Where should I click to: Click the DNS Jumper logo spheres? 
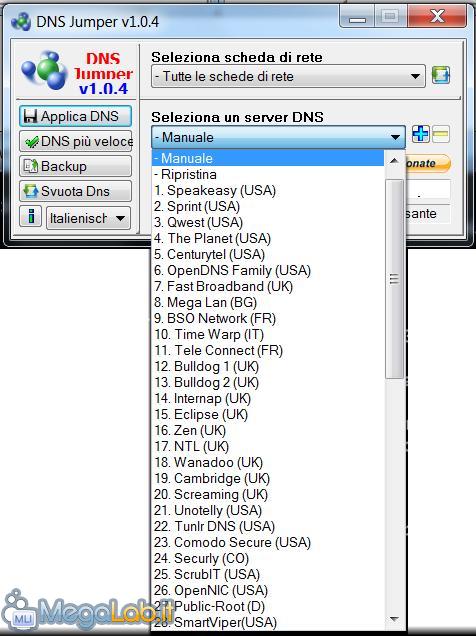44,71
